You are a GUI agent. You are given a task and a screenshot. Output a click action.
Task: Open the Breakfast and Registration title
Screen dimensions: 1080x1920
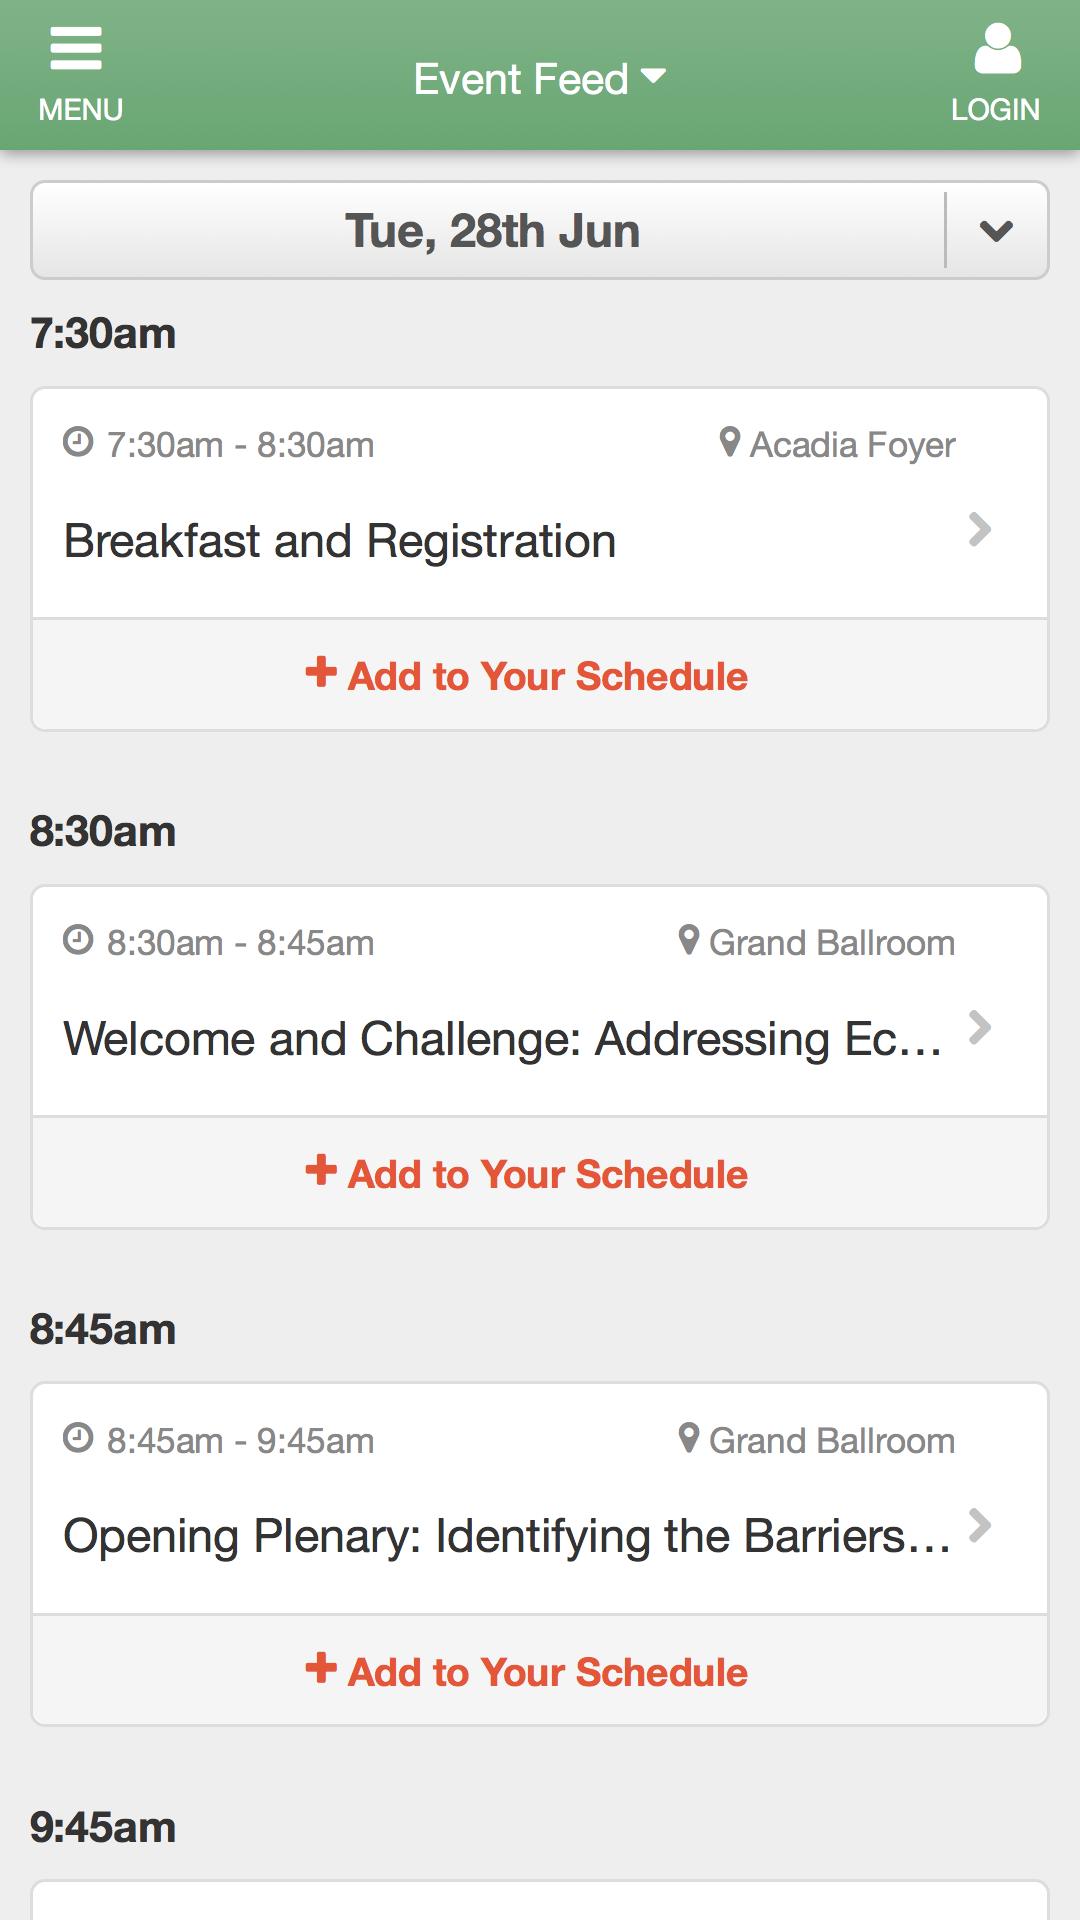pos(340,541)
